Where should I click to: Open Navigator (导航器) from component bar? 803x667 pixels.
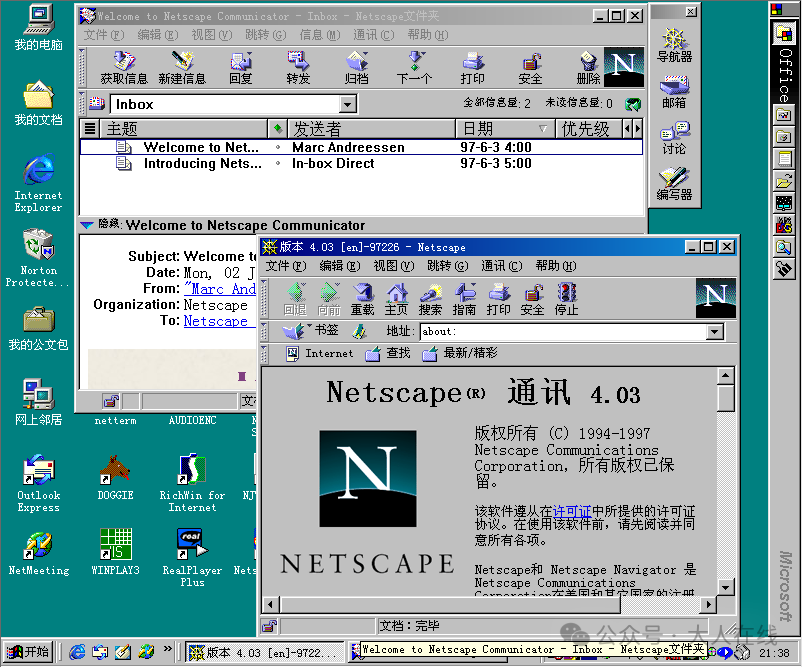pos(674,46)
